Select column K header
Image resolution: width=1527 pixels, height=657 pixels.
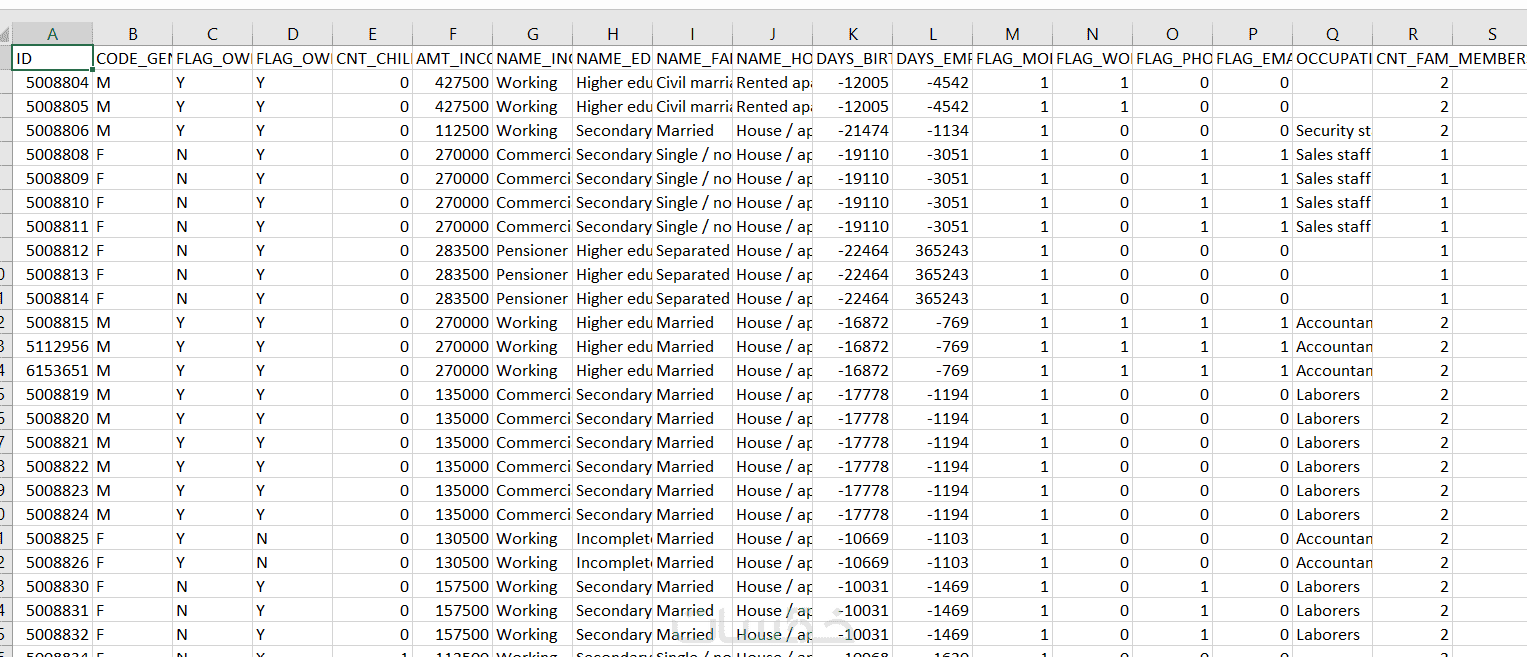[853, 34]
